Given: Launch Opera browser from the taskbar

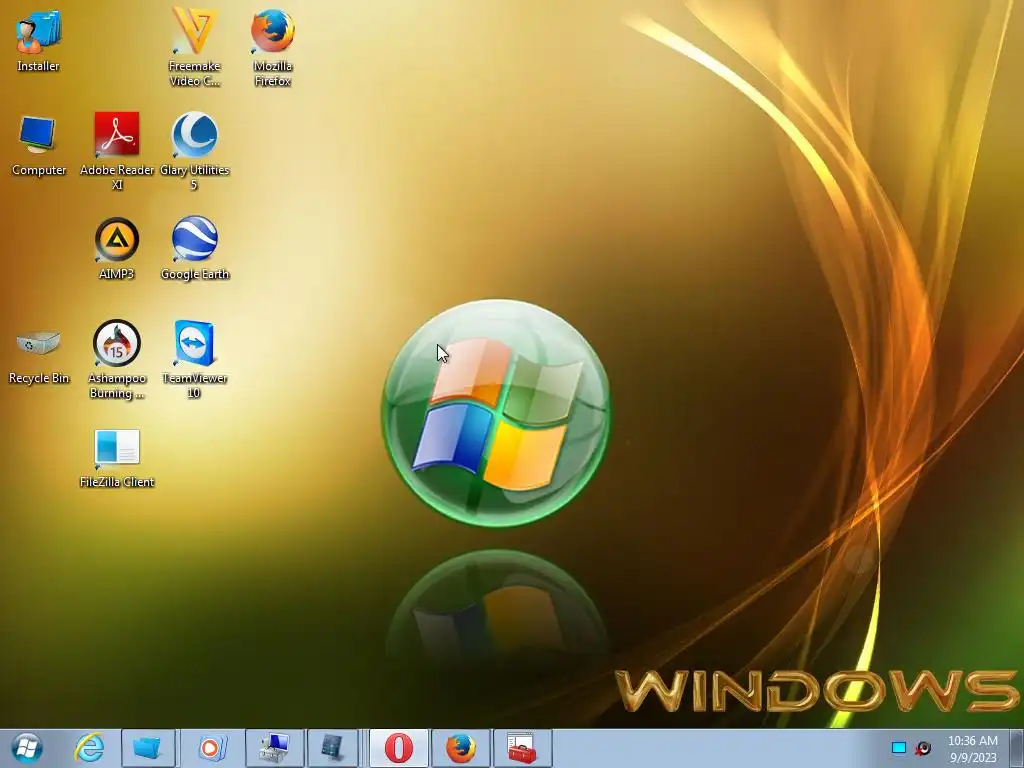Looking at the screenshot, I should pos(398,748).
